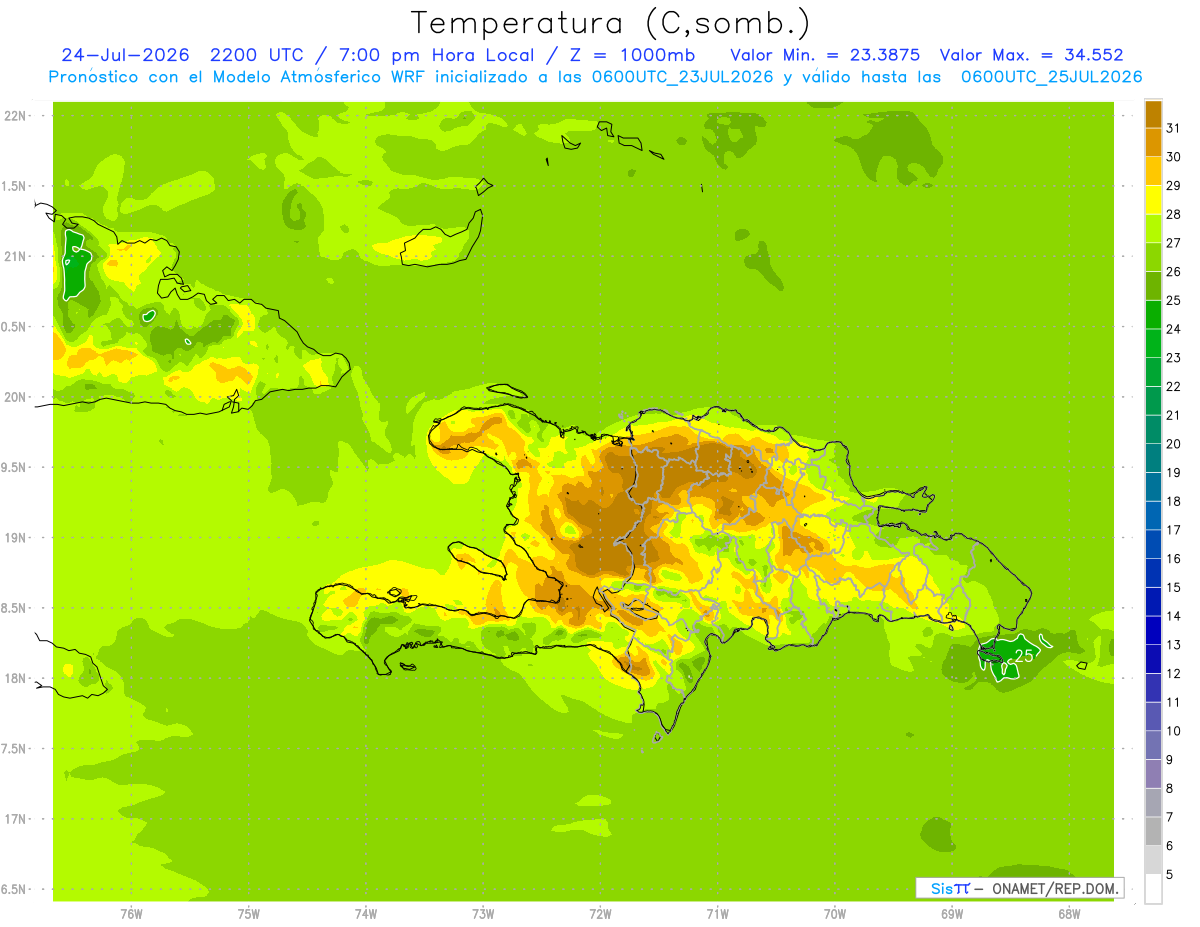The width and height of the screenshot is (1200, 927).
Task: Click 'Valor Min. = 23.3875' in header
Action: click(825, 55)
